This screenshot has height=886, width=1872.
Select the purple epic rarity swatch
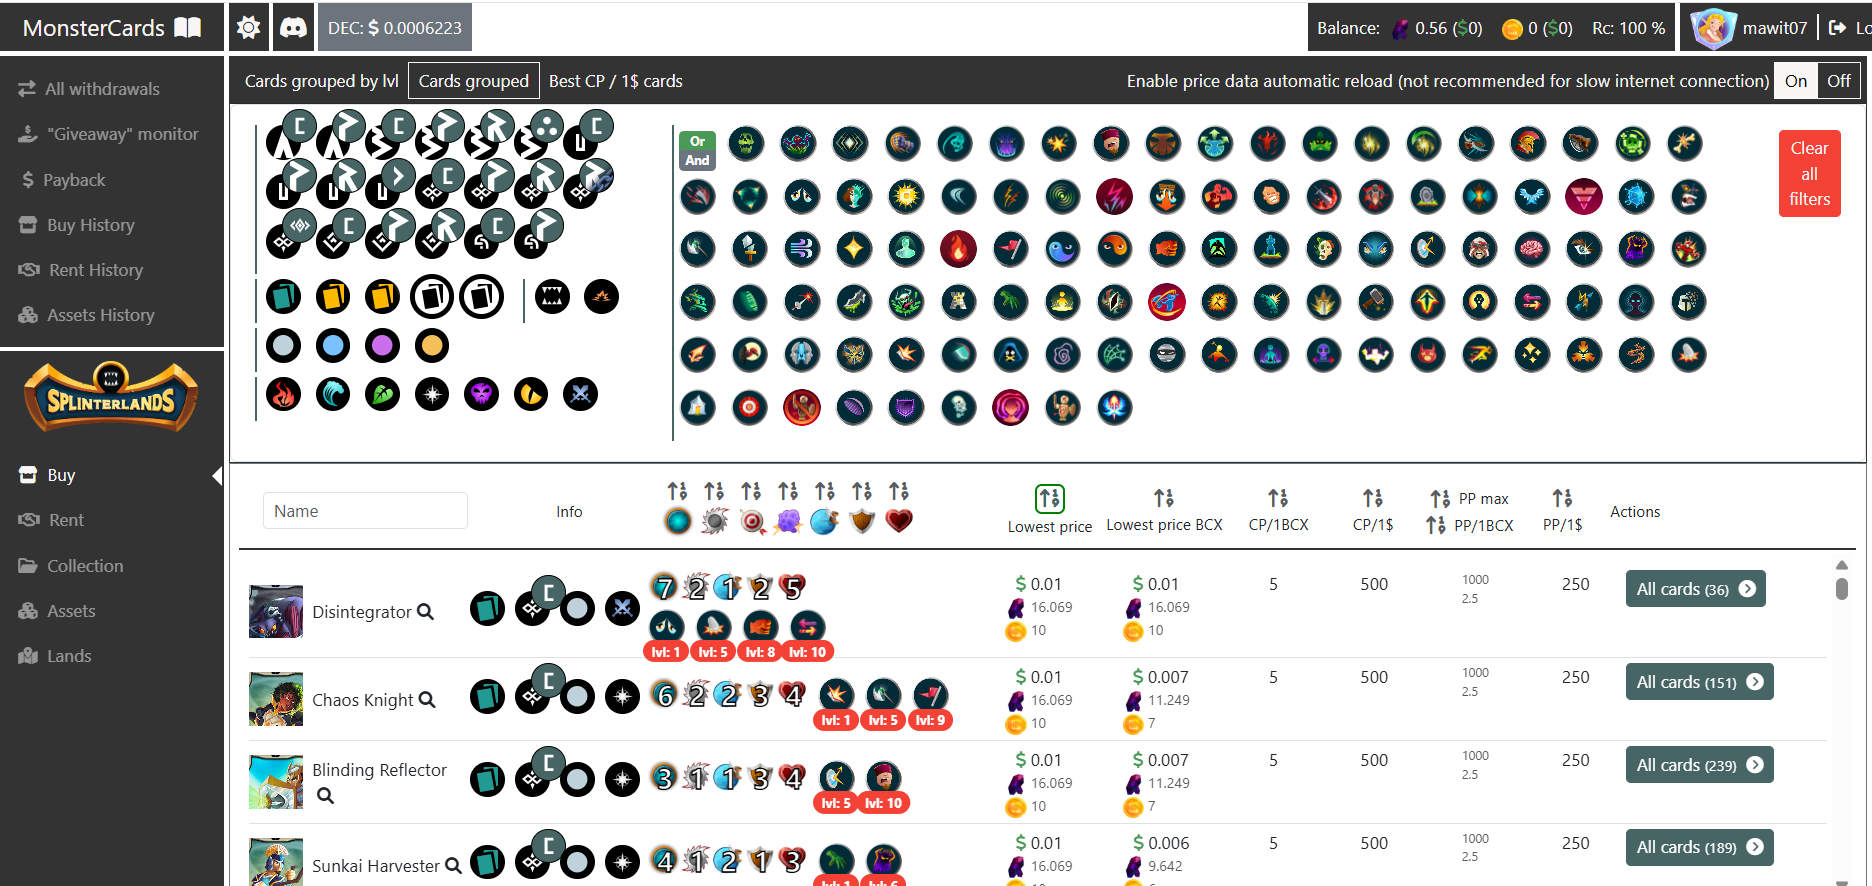(x=382, y=346)
